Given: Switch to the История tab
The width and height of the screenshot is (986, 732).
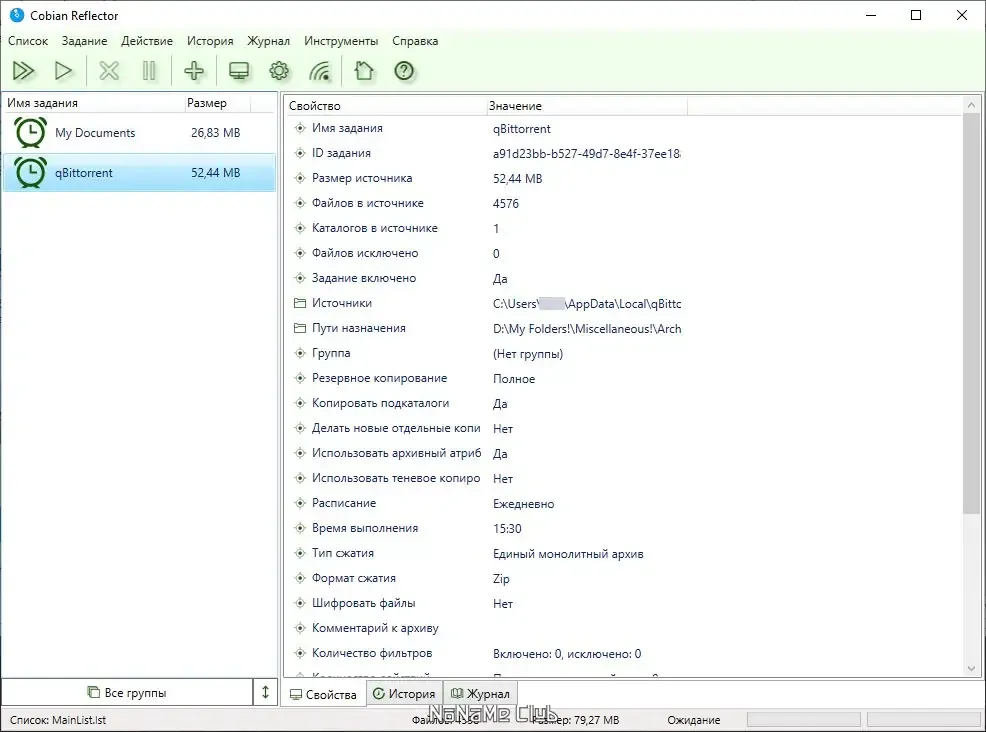Looking at the screenshot, I should coord(404,694).
